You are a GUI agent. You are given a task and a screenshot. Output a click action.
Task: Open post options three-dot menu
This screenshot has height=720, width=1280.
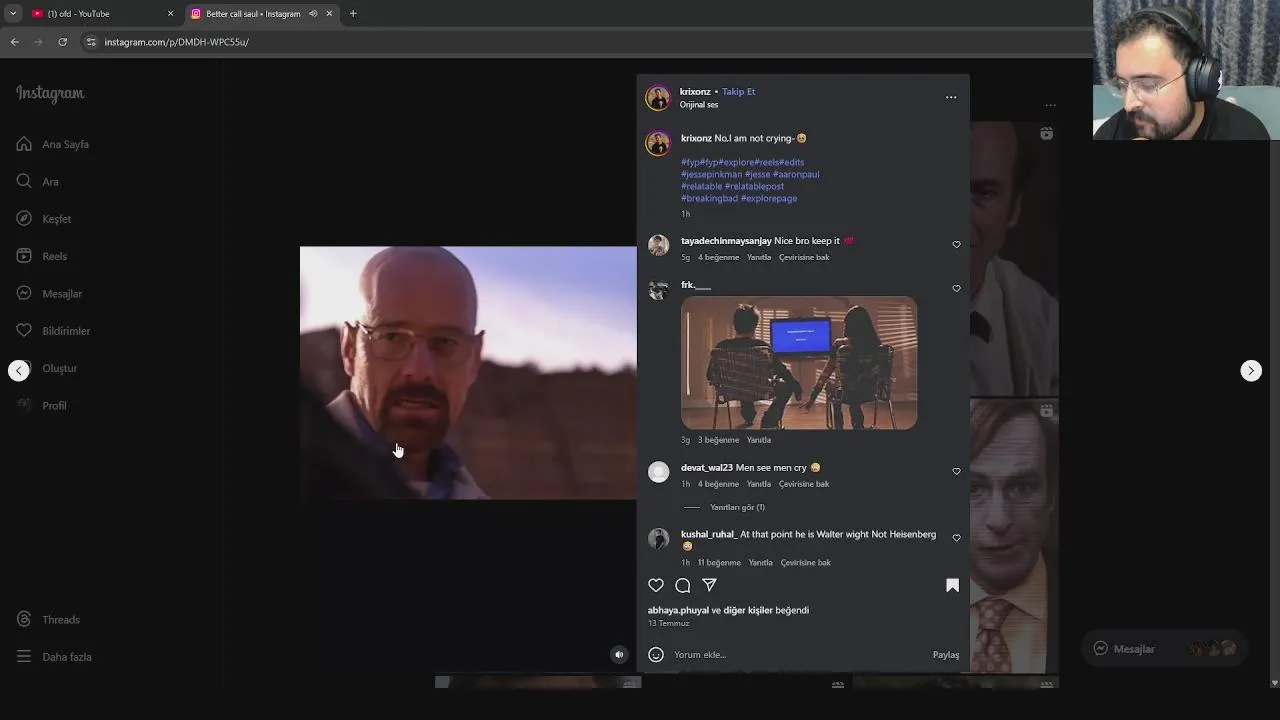coord(951,97)
